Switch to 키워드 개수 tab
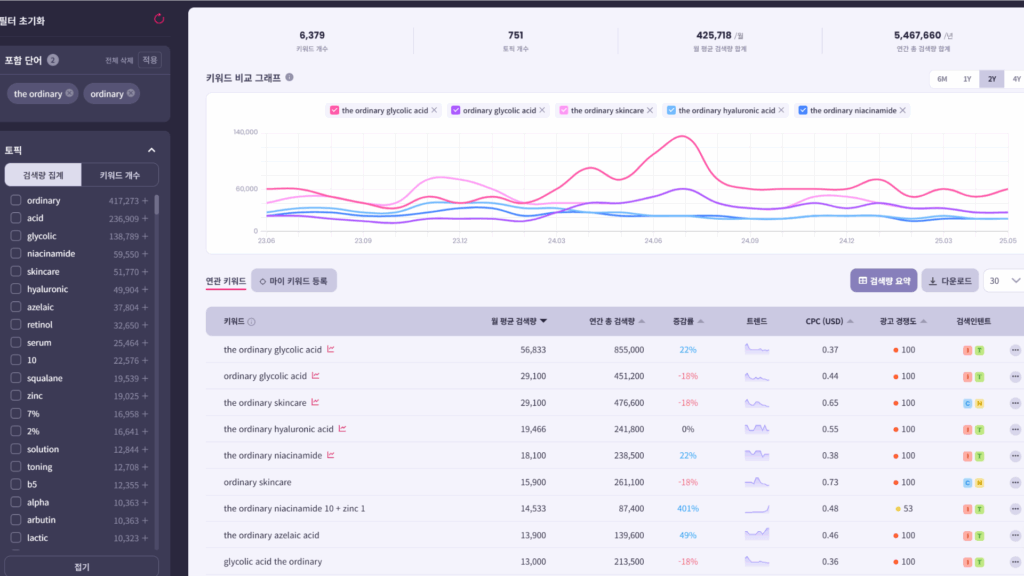The image size is (1024, 576). 120,176
